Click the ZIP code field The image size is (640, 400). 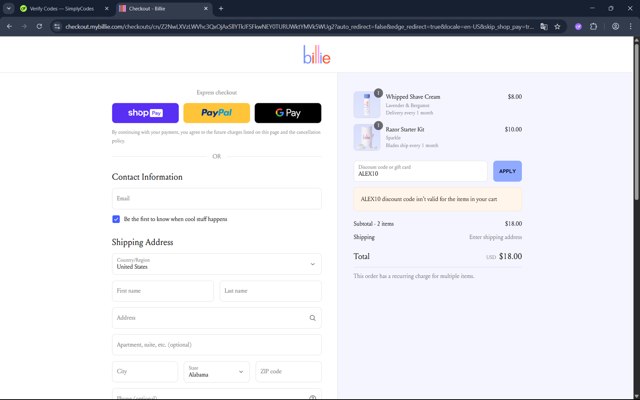coord(288,372)
